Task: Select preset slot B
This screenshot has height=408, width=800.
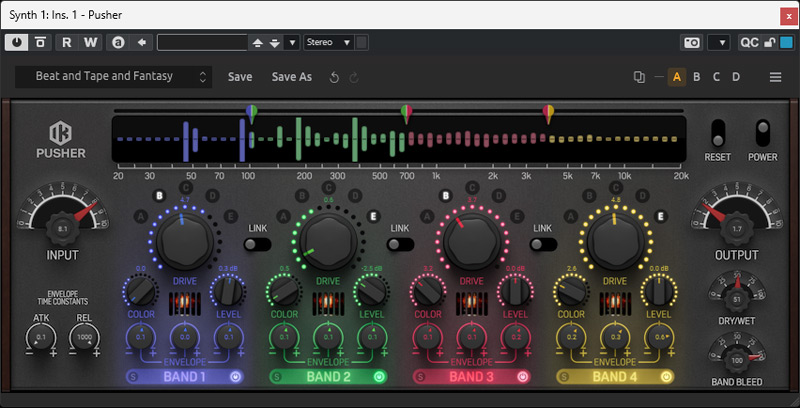Action: (696, 78)
